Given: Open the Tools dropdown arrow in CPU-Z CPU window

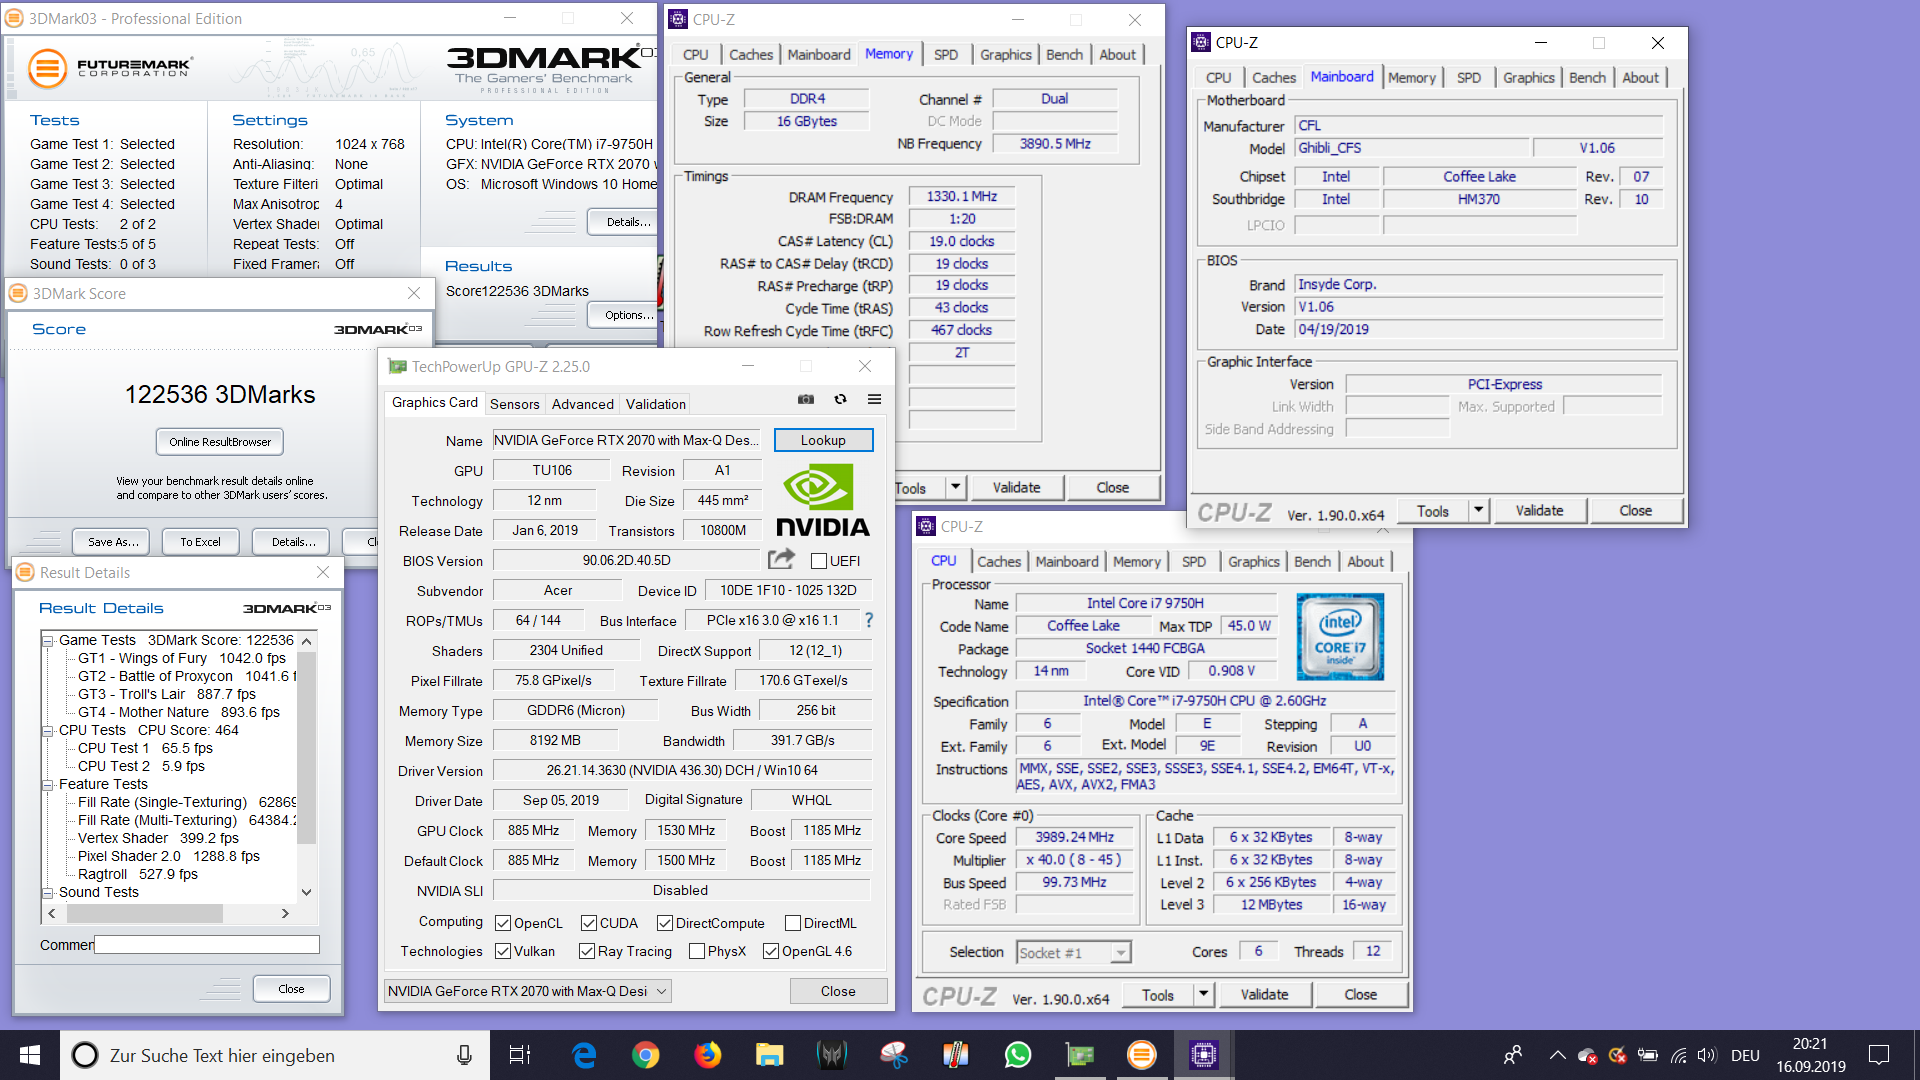Looking at the screenshot, I should (x=1203, y=994).
